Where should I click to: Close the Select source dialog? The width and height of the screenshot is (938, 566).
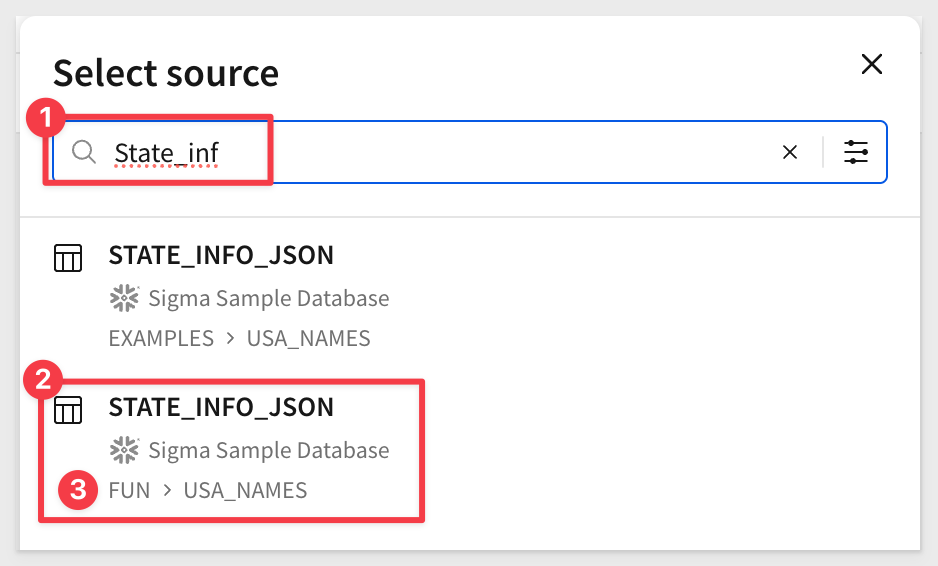[872, 64]
